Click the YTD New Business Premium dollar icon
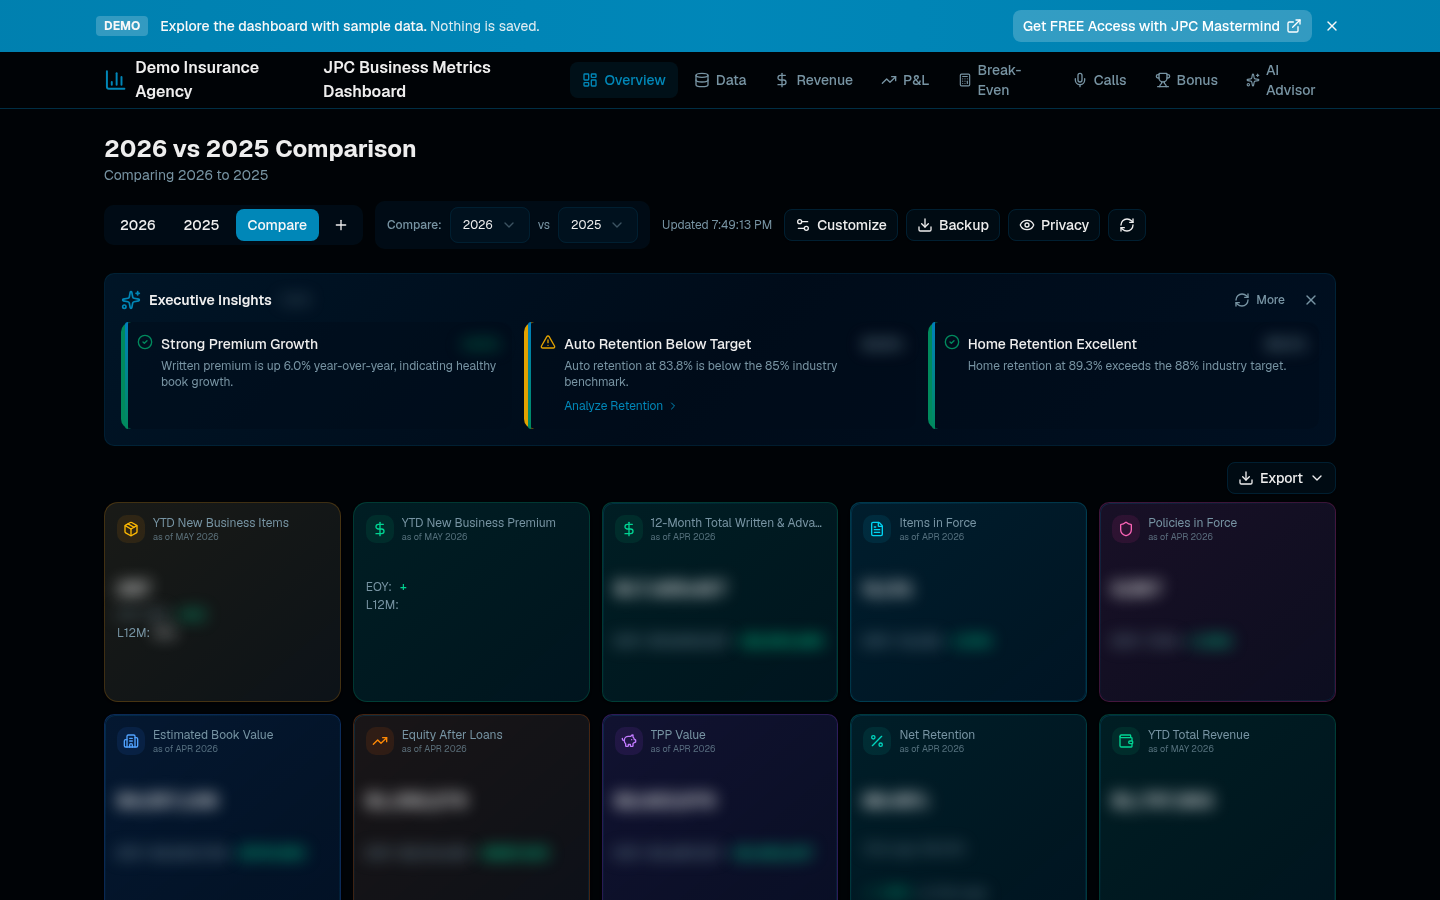The image size is (1440, 900). tap(380, 529)
